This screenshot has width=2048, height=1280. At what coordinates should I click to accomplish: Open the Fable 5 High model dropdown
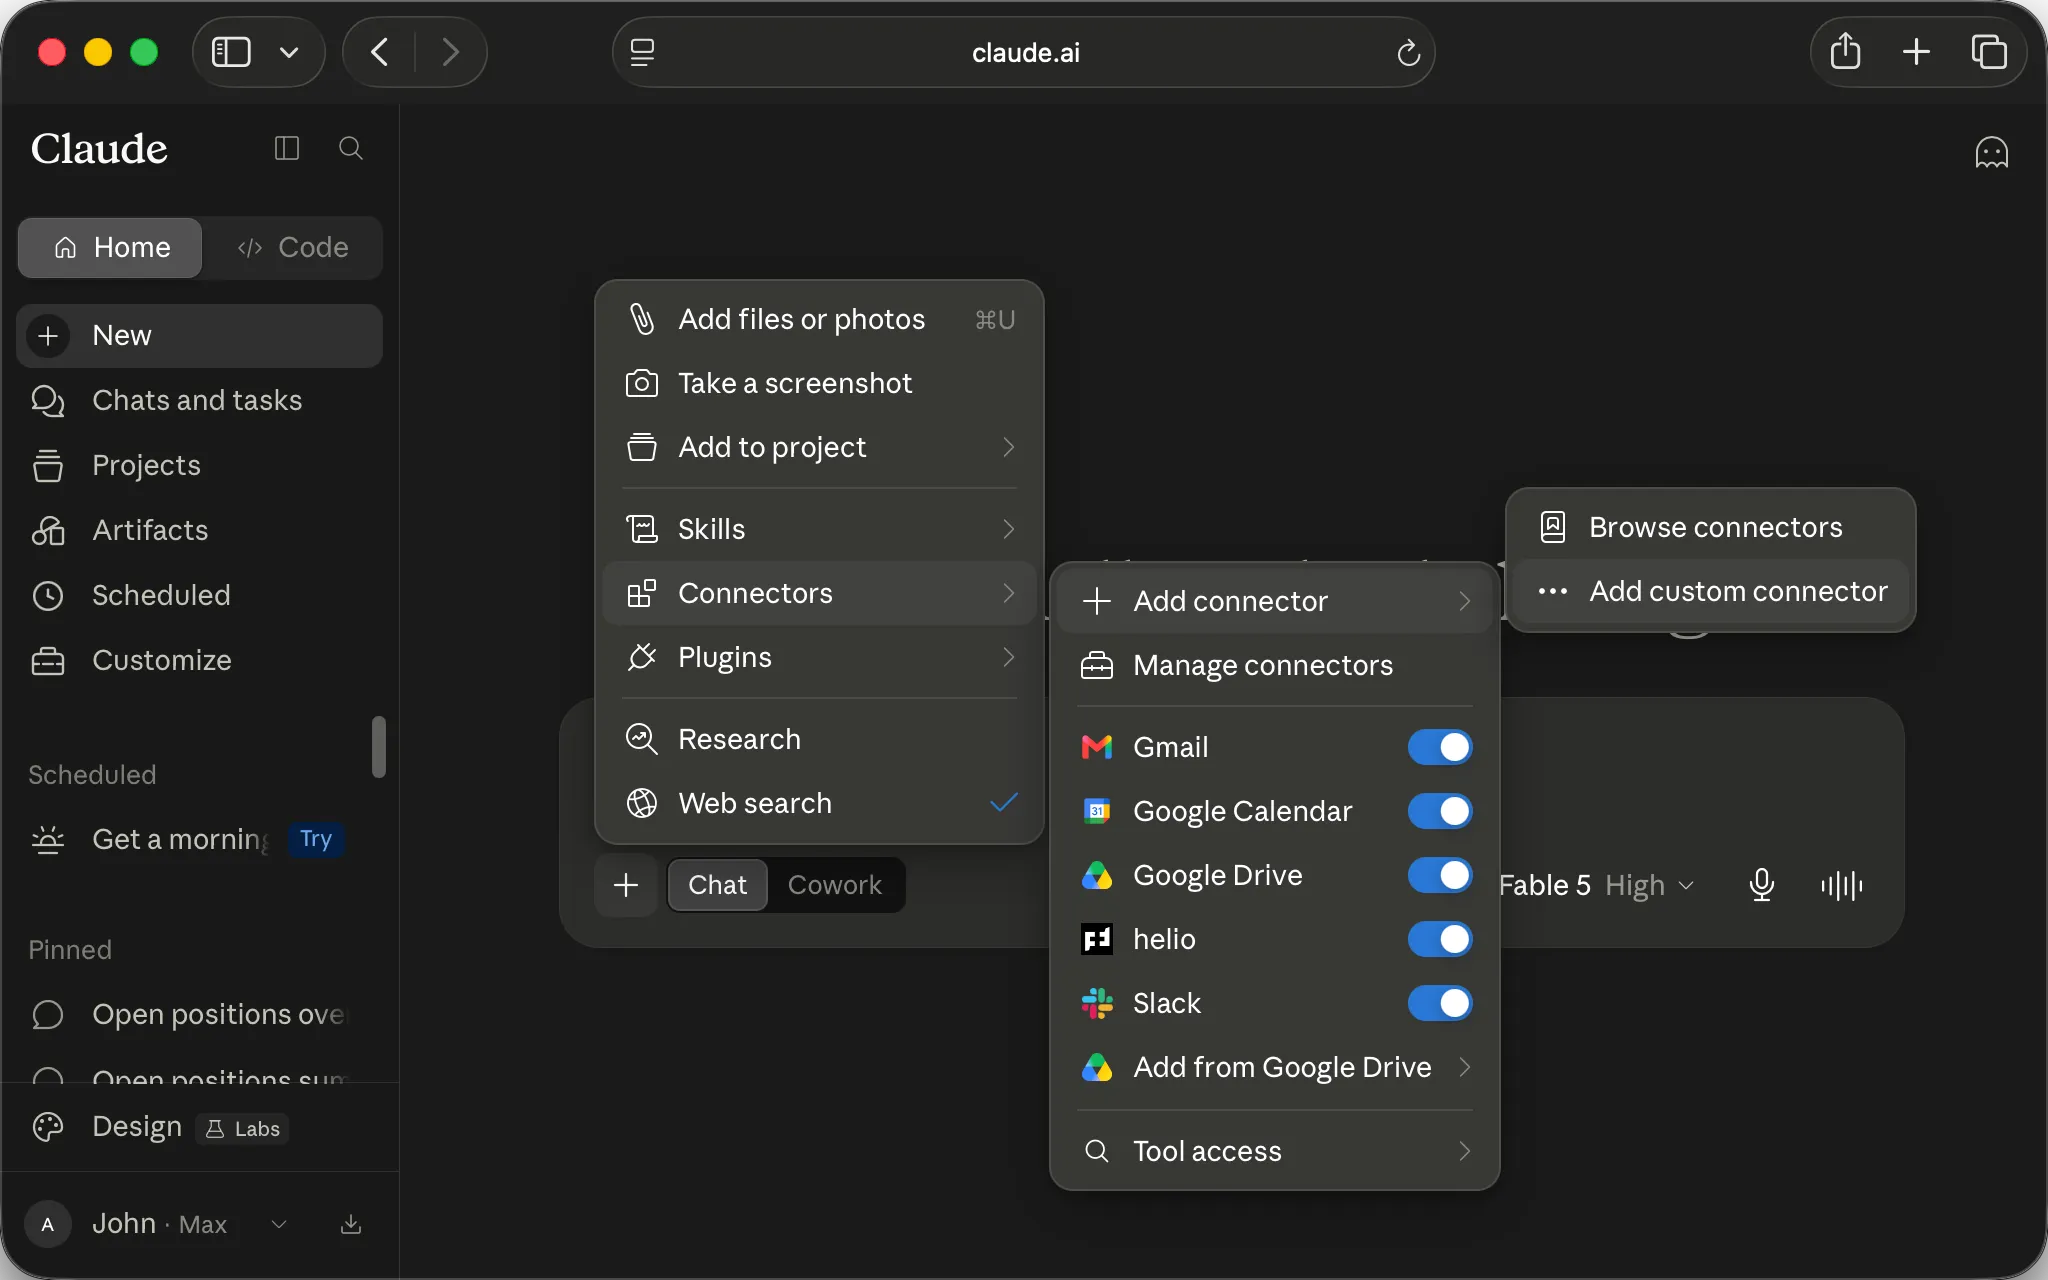point(1596,885)
